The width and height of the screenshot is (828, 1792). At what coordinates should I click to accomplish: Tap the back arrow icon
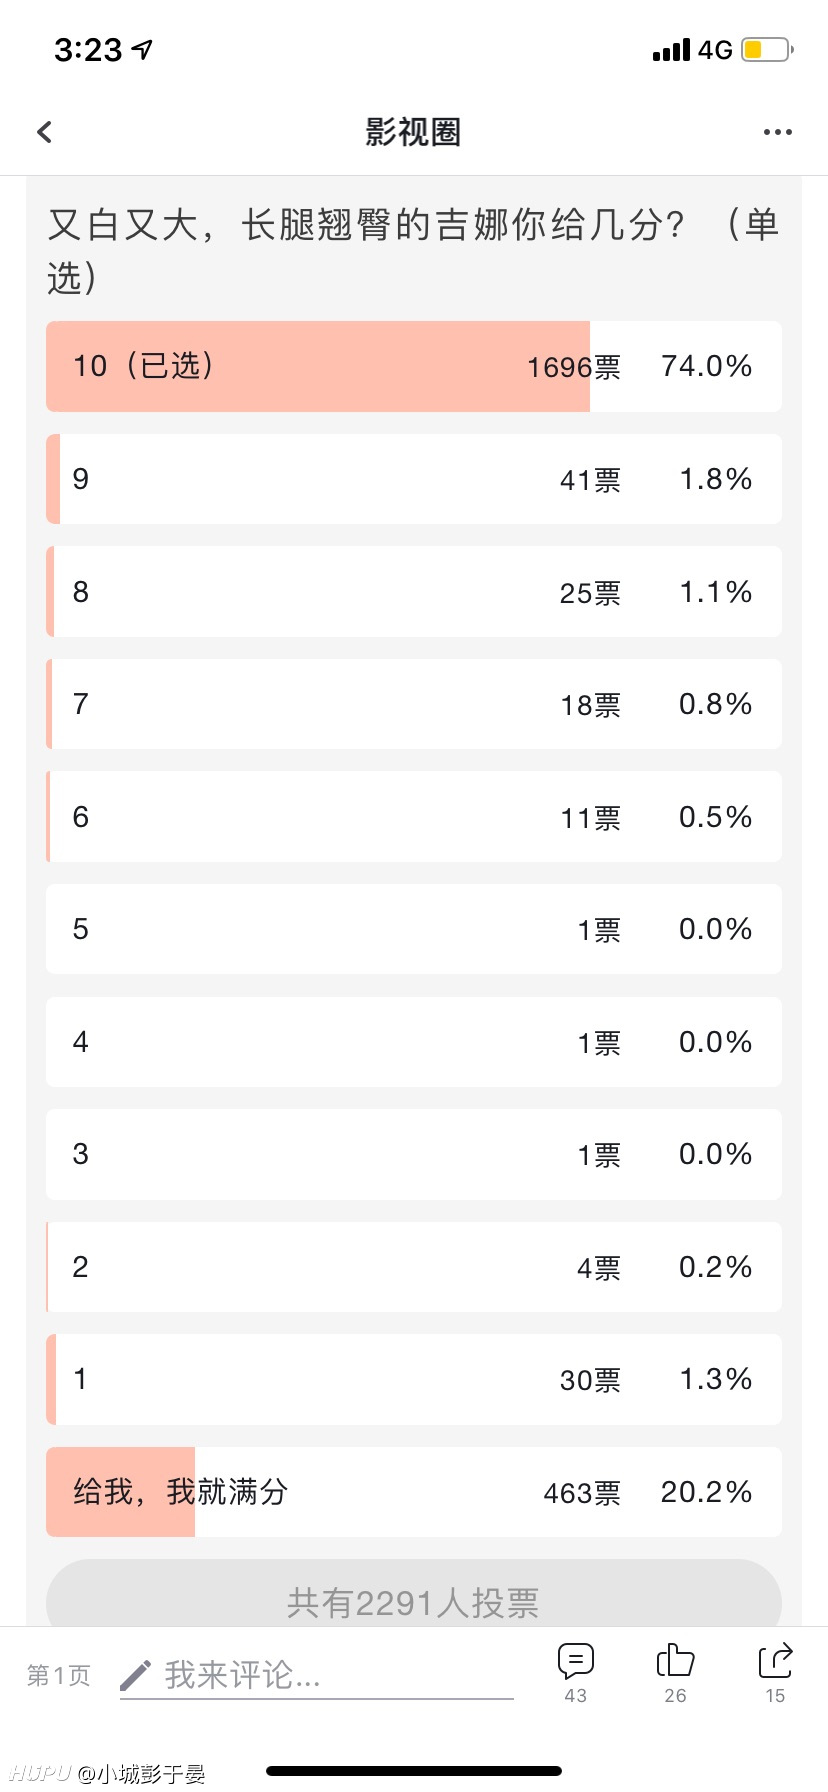tap(44, 132)
